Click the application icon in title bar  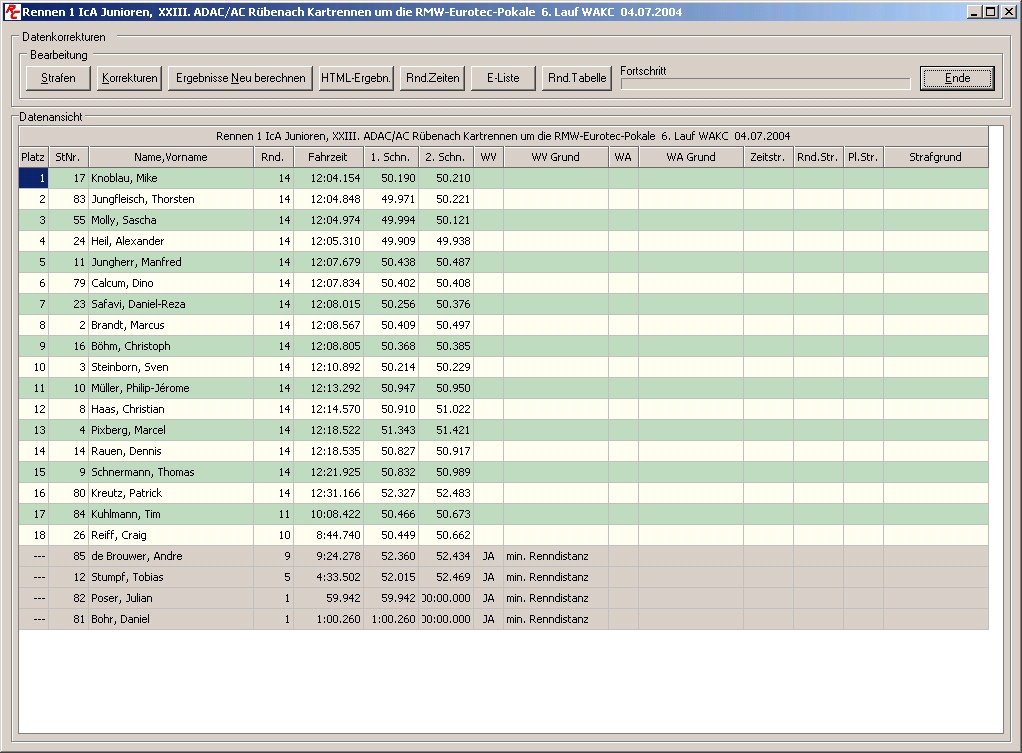click(12, 11)
